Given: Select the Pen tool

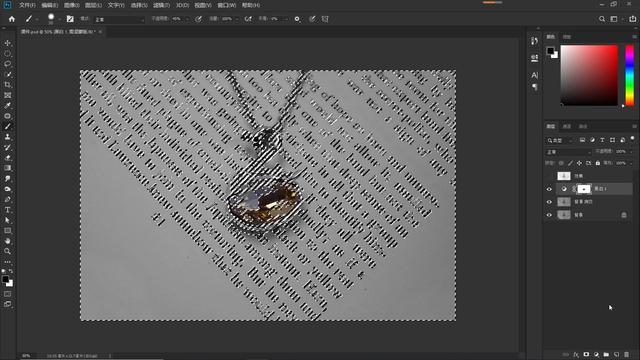Looking at the screenshot, I should pyautogui.click(x=7, y=199).
